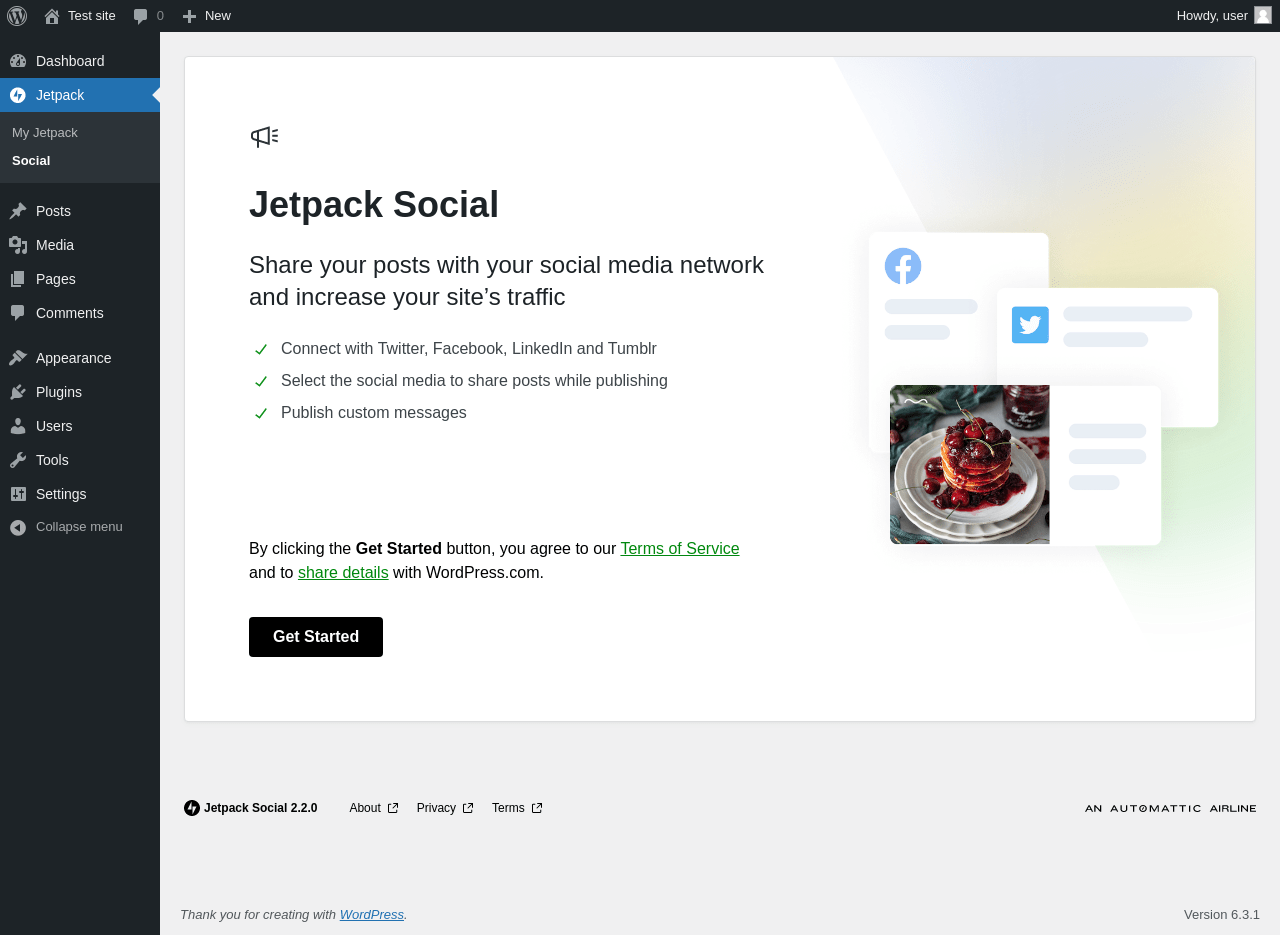Click the Media icon in sidebar
Screen dimensions: 1280x935
18,245
